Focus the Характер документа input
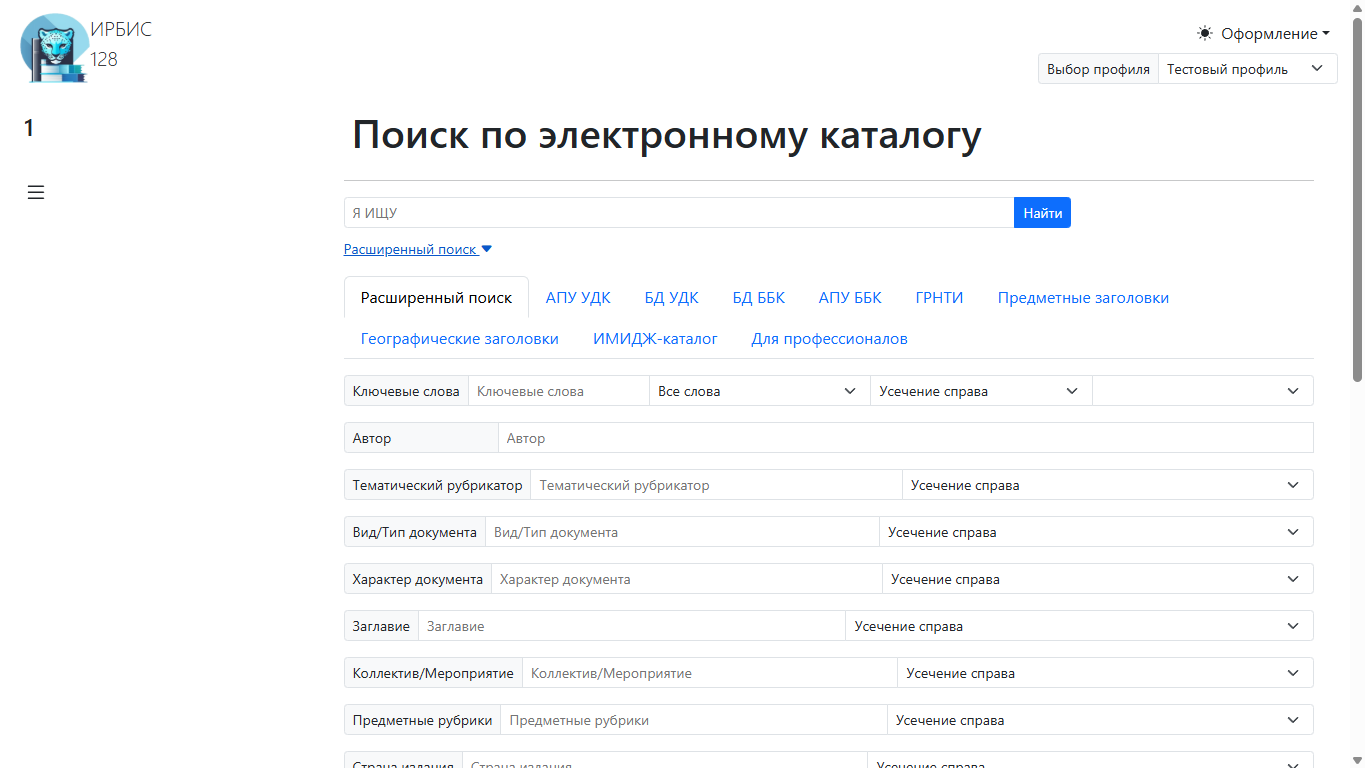Image resolution: width=1365 pixels, height=768 pixels. (687, 579)
